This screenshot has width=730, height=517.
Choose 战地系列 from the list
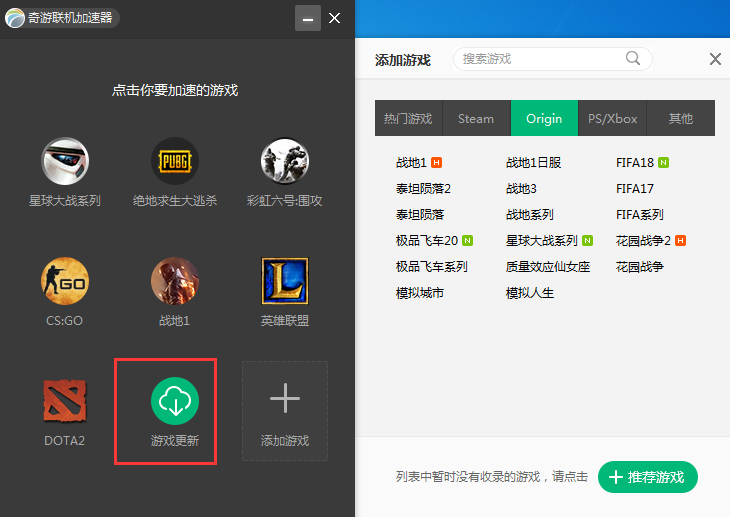[530, 215]
